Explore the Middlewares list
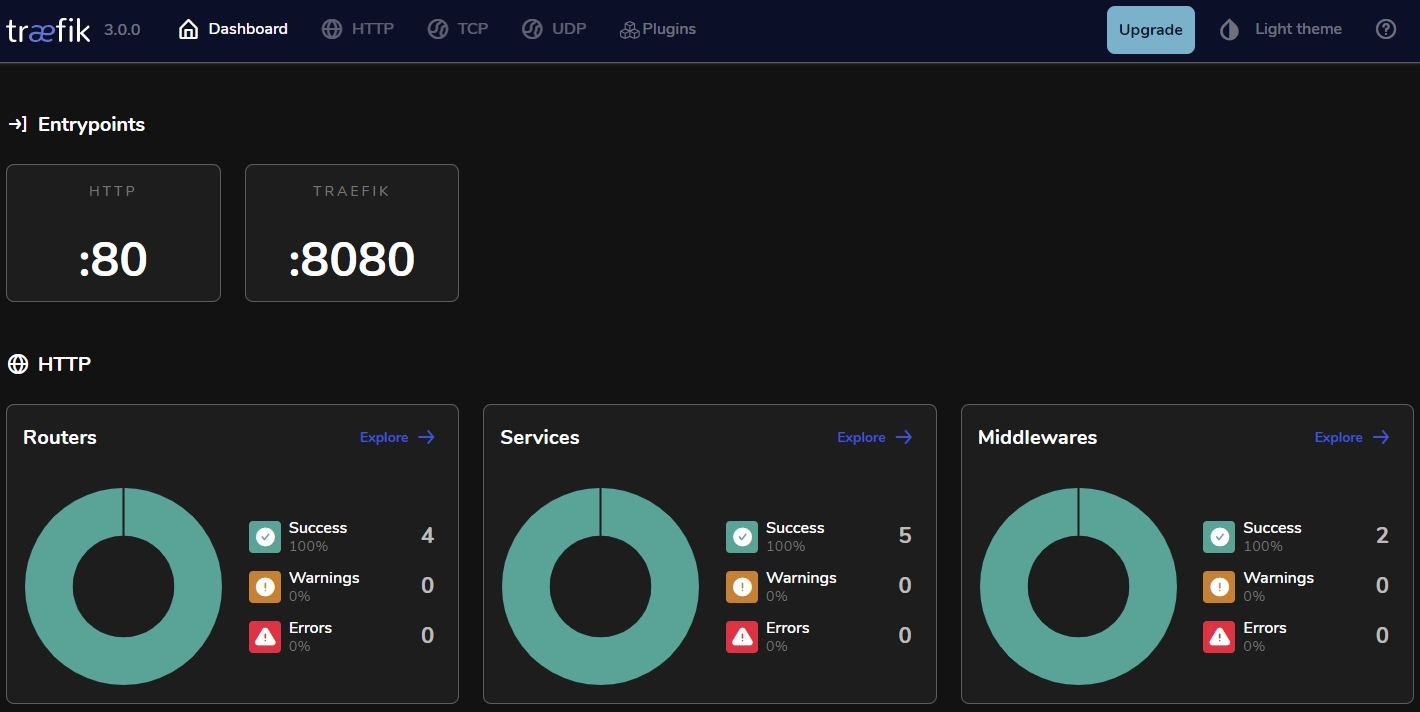The width and height of the screenshot is (1420, 712). coord(1351,437)
